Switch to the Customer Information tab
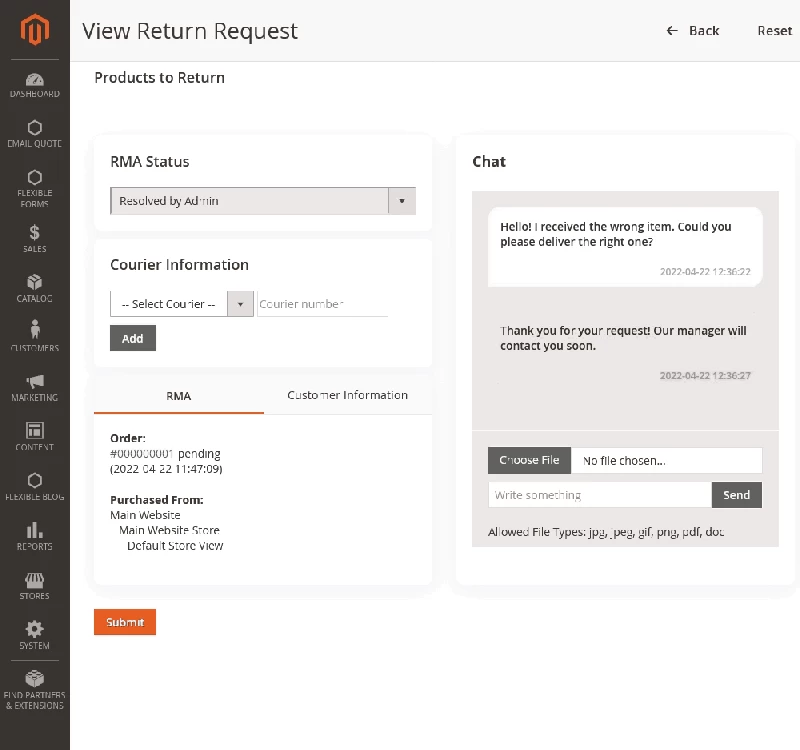Screen dimensions: 800x750 pyautogui.click(x=347, y=395)
